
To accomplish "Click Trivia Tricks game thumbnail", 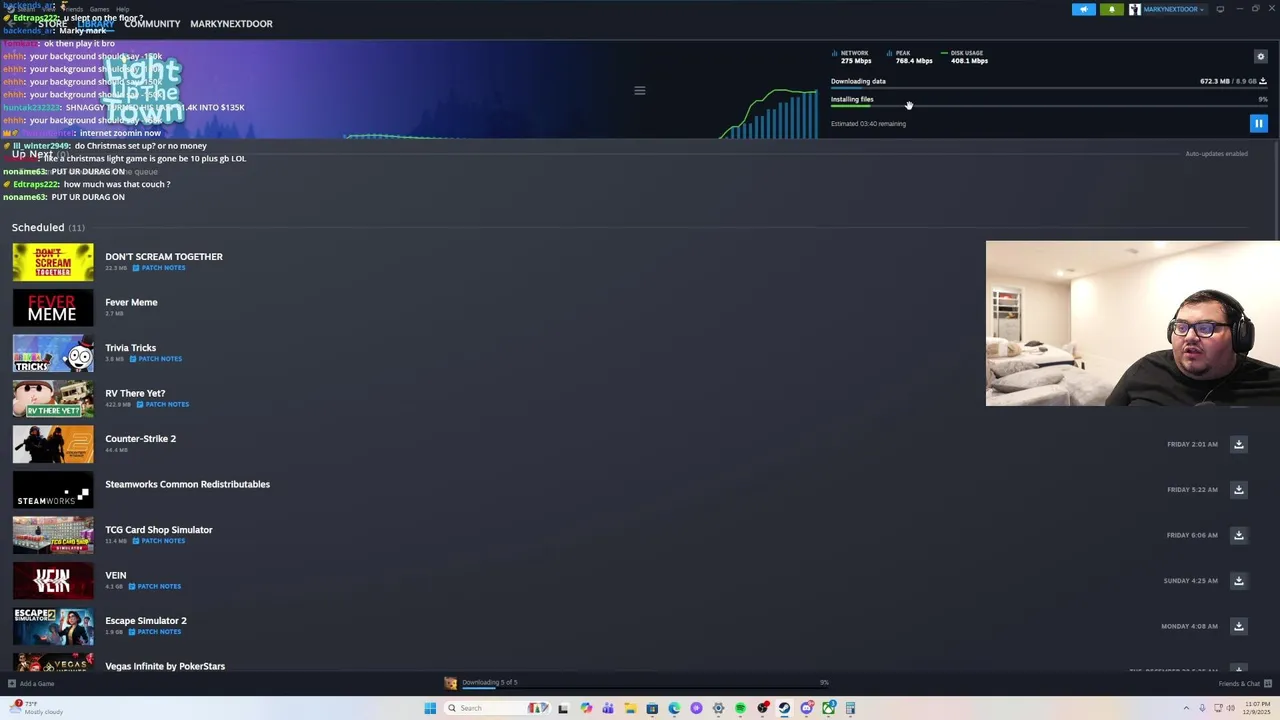I will pyautogui.click(x=53, y=353).
